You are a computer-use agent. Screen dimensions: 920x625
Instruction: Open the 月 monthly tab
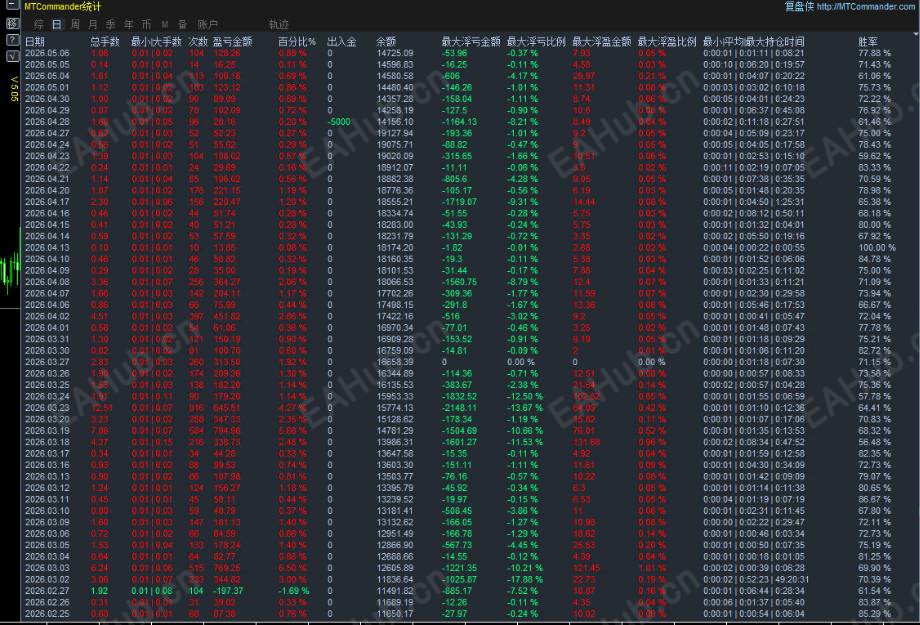93,25
